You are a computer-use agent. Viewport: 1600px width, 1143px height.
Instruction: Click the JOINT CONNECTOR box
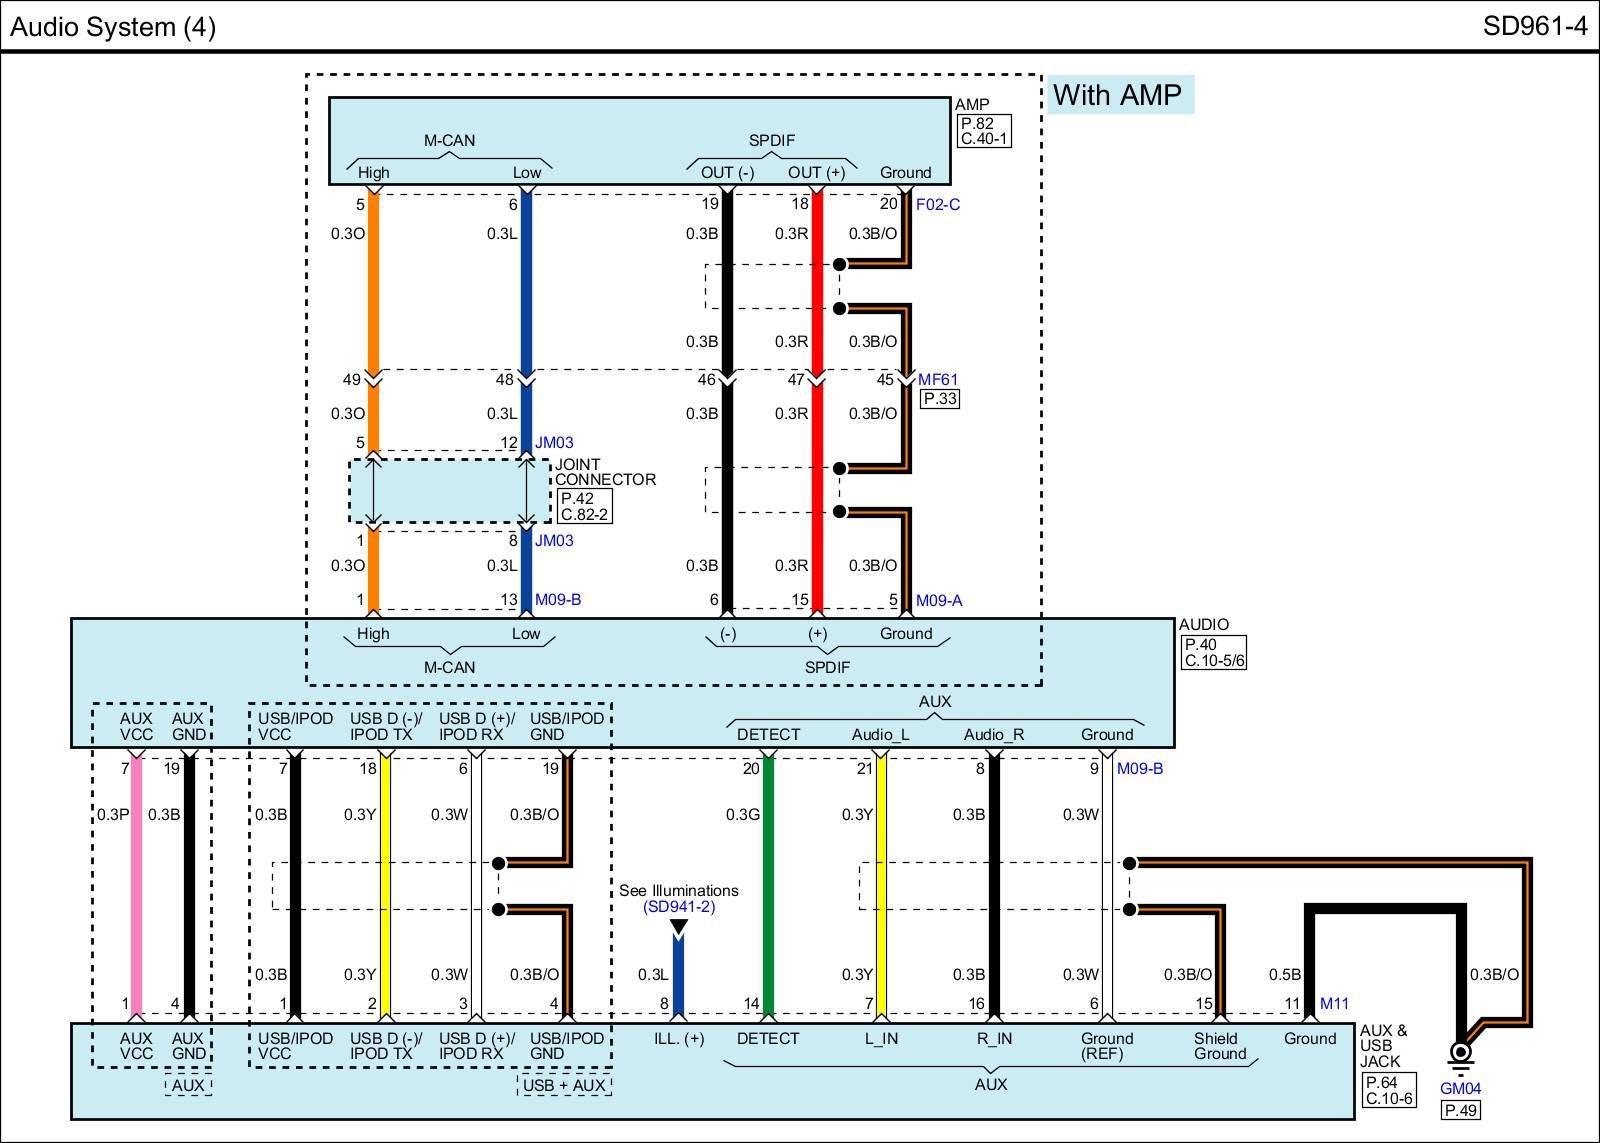coord(449,491)
